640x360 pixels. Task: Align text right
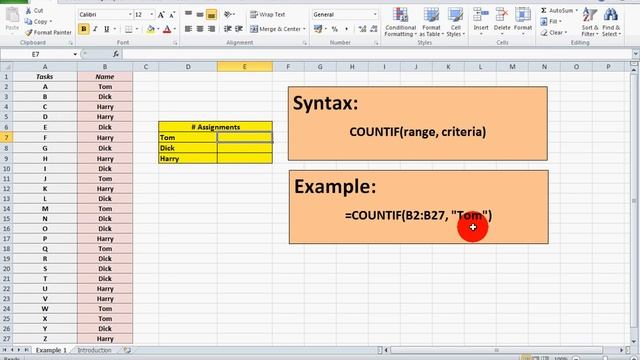click(x=211, y=29)
